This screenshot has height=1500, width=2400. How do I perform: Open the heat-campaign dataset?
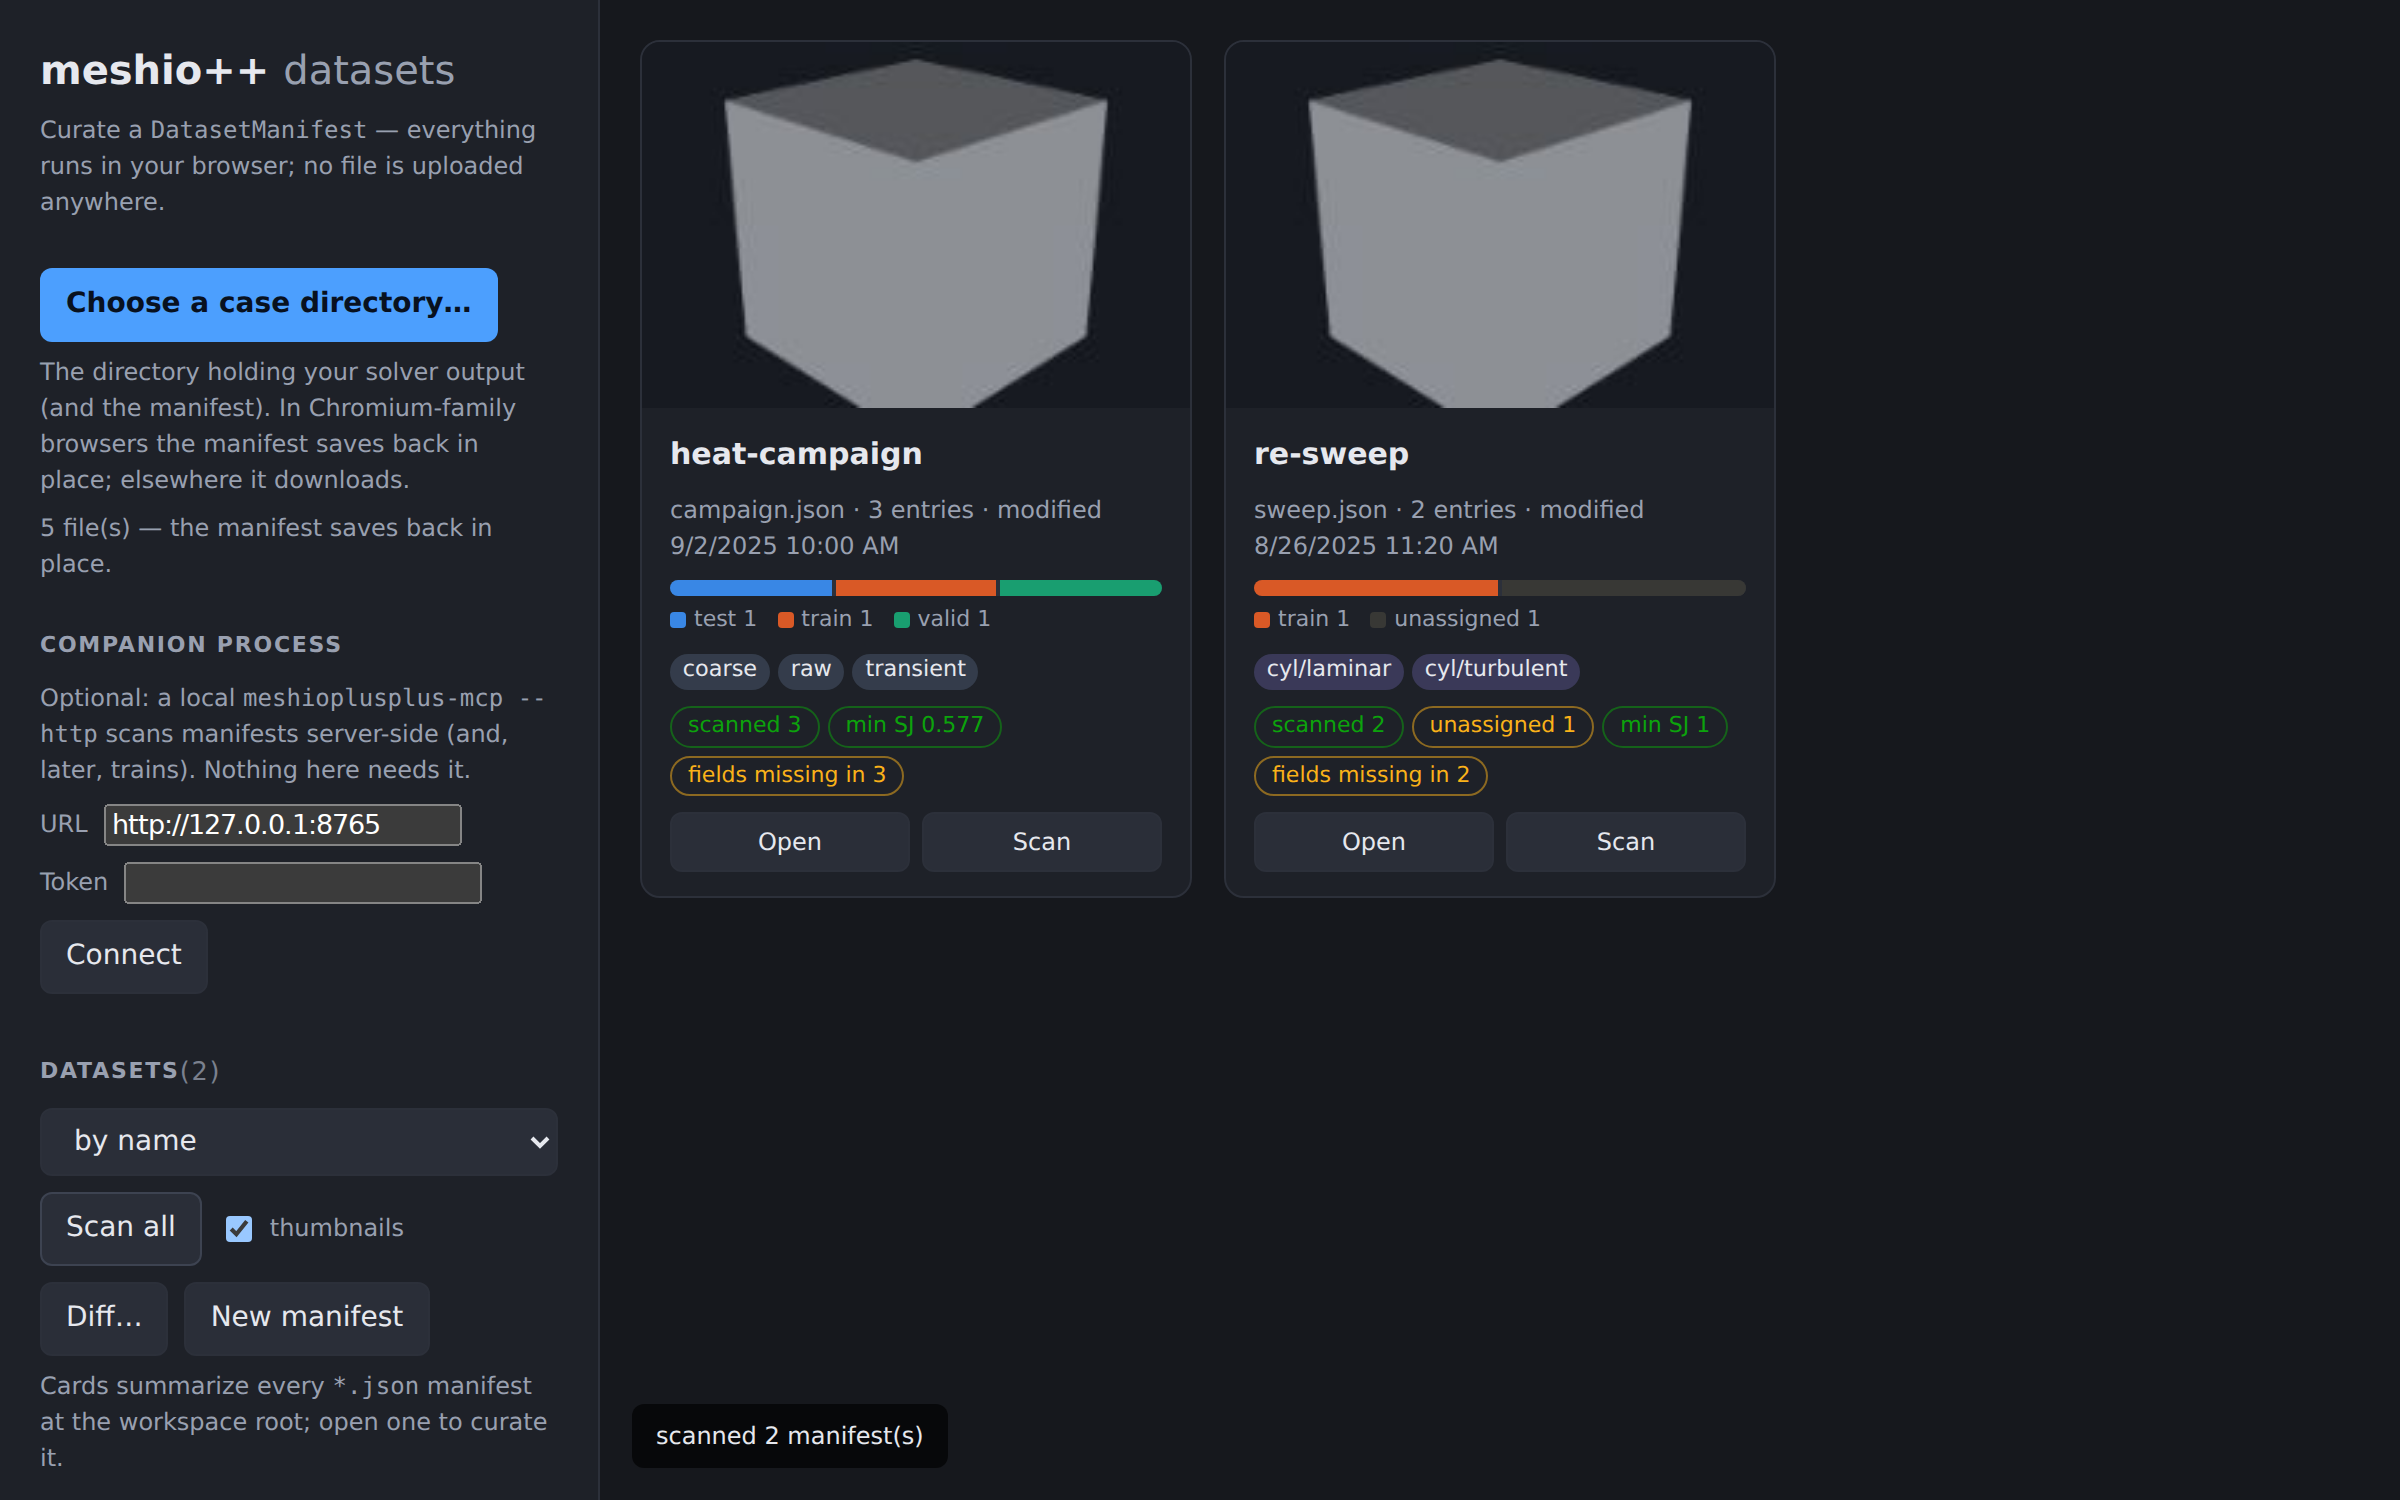coord(790,842)
